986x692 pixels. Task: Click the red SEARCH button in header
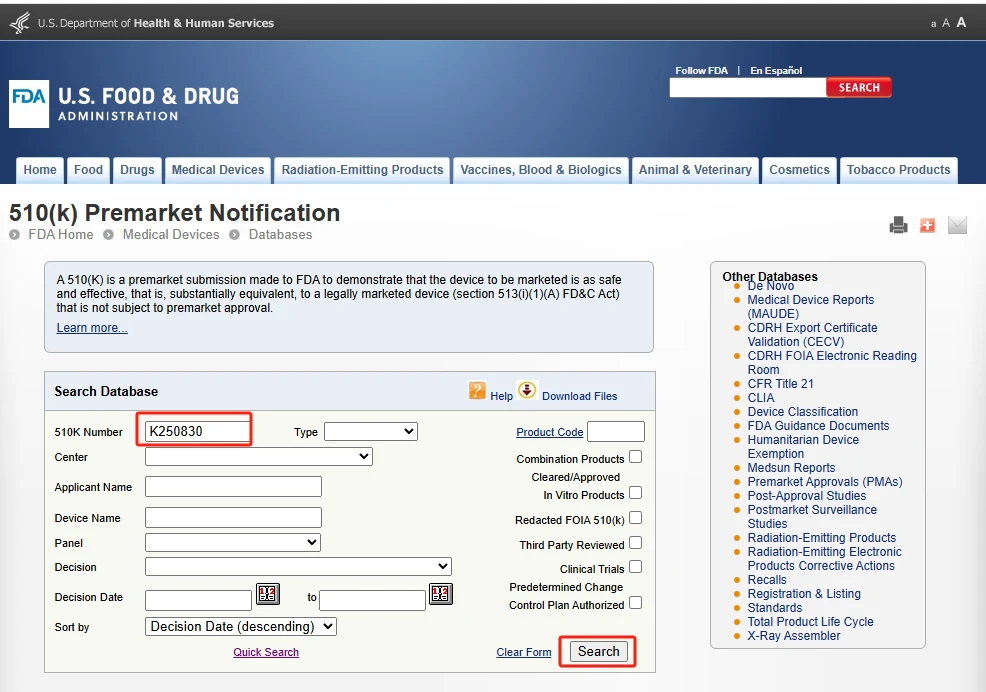tap(859, 87)
